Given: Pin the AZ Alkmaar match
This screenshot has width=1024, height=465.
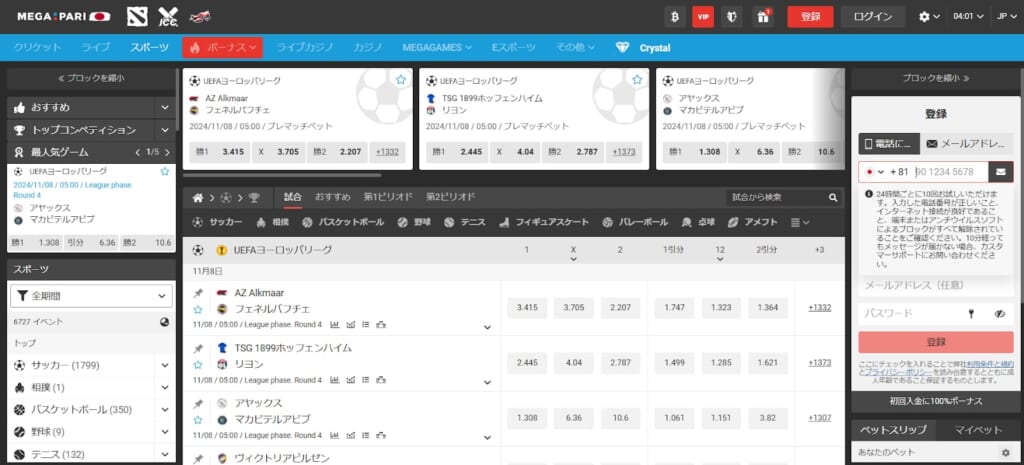Looking at the screenshot, I should point(198,293).
